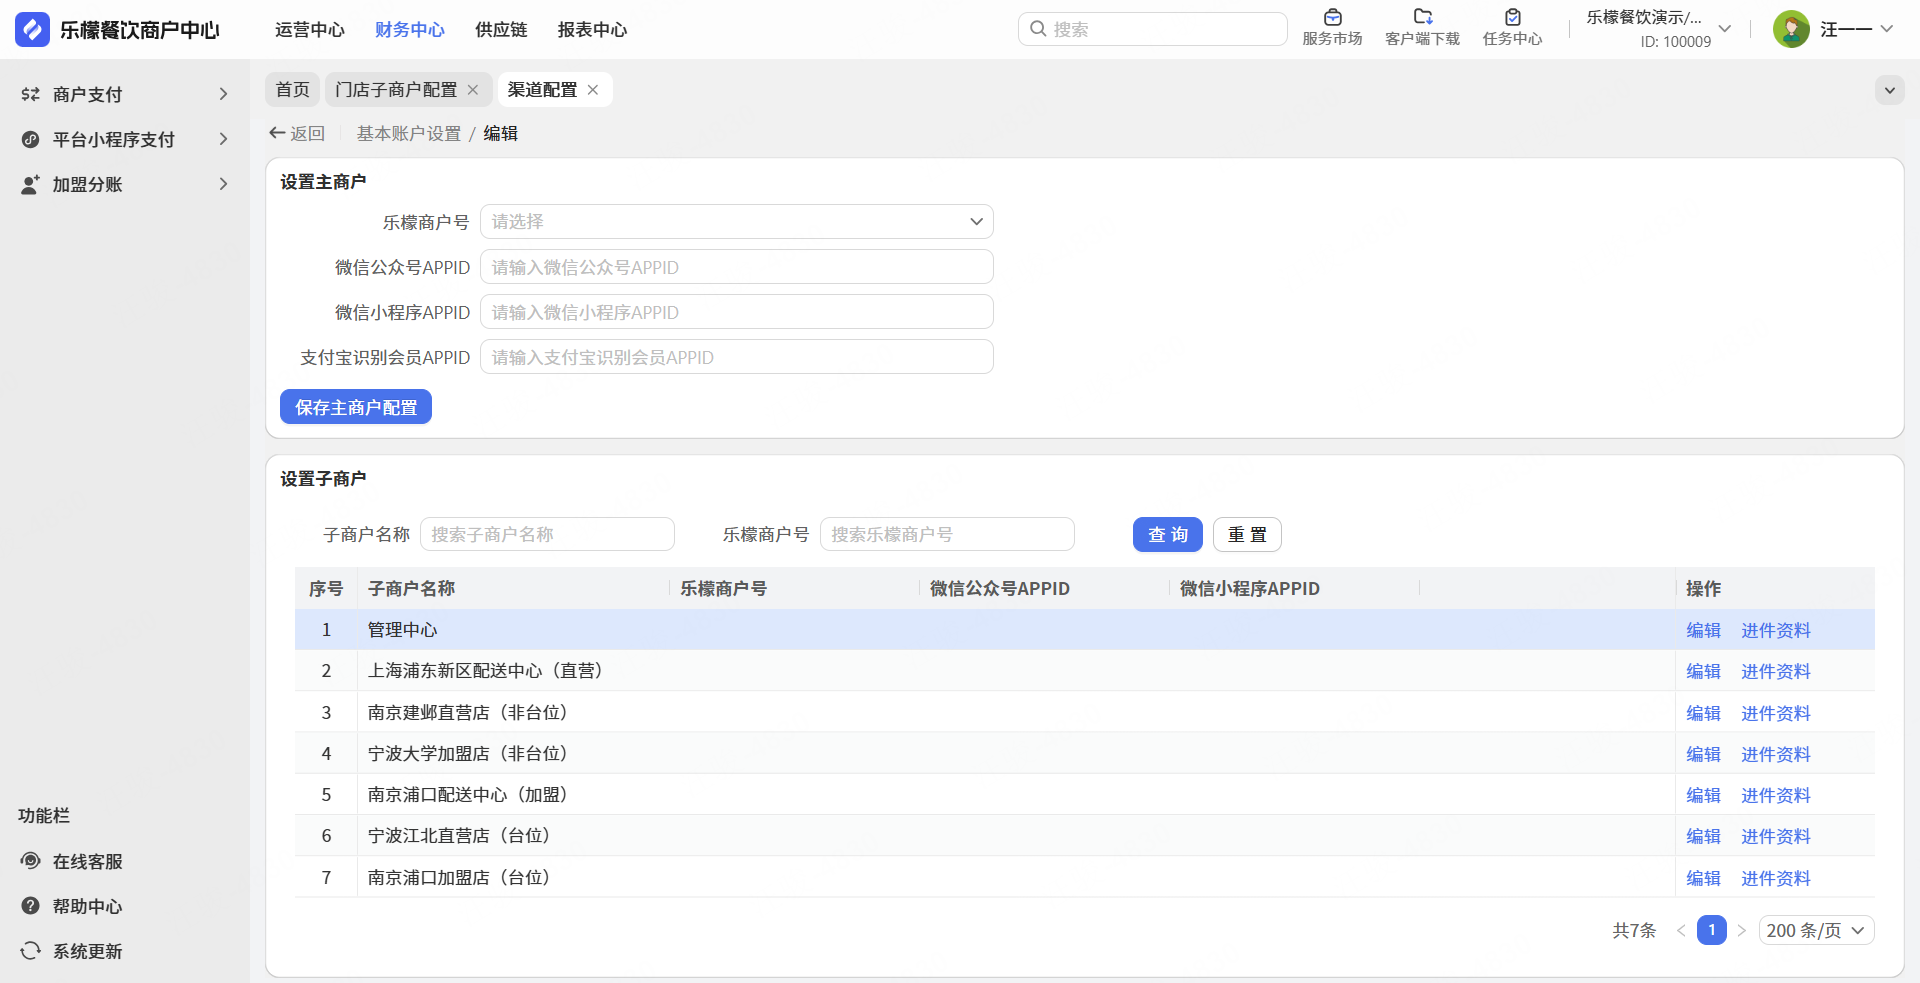Viewport: 1920px width, 983px height.
Task: Open 在线客服 online support
Action: (x=87, y=861)
